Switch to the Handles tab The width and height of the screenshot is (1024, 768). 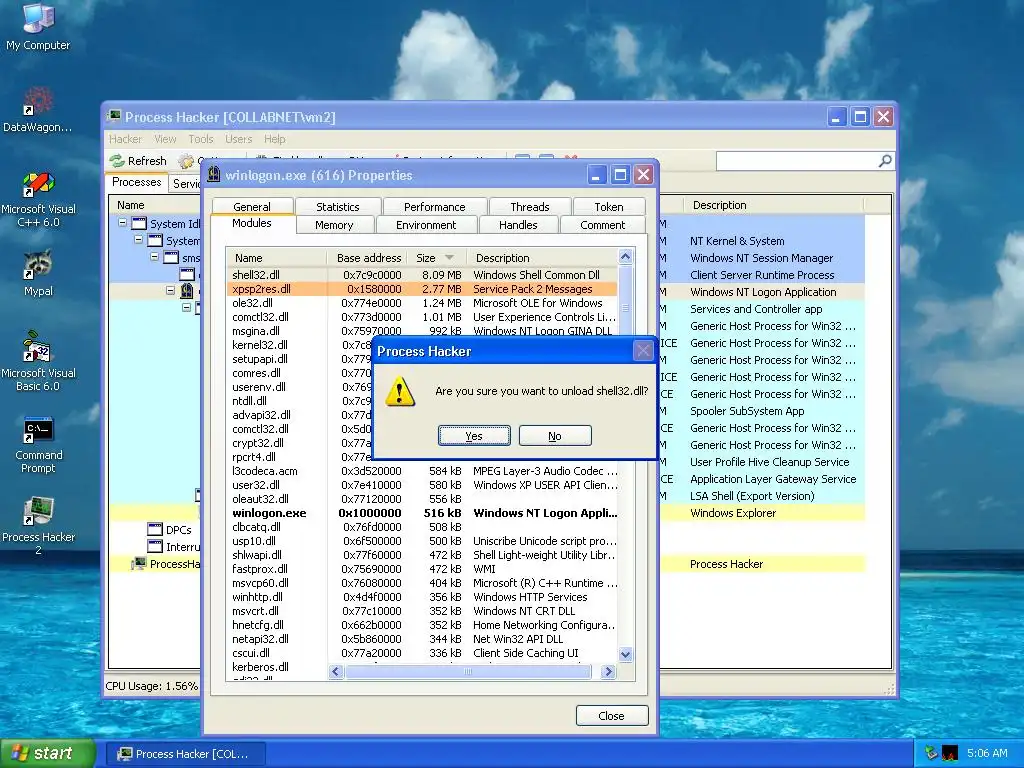pos(518,225)
